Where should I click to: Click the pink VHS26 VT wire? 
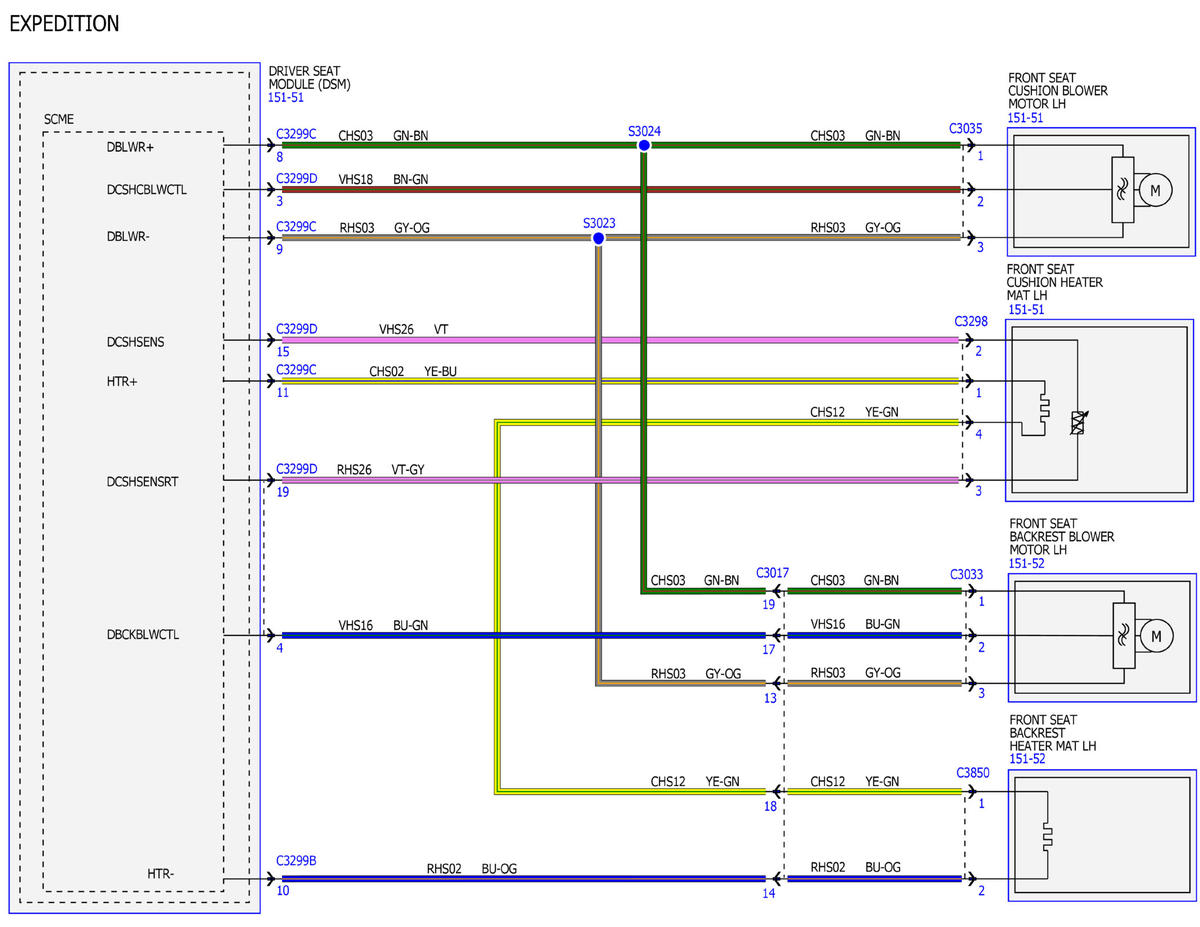click(620, 340)
